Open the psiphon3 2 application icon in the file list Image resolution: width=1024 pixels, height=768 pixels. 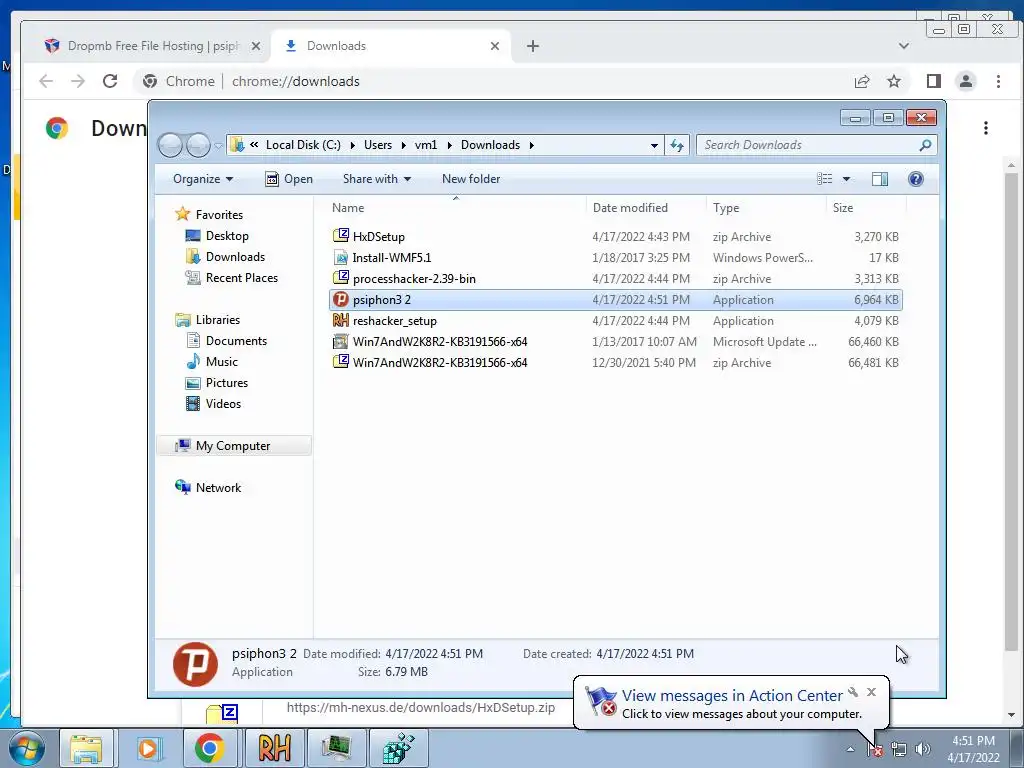click(x=340, y=300)
